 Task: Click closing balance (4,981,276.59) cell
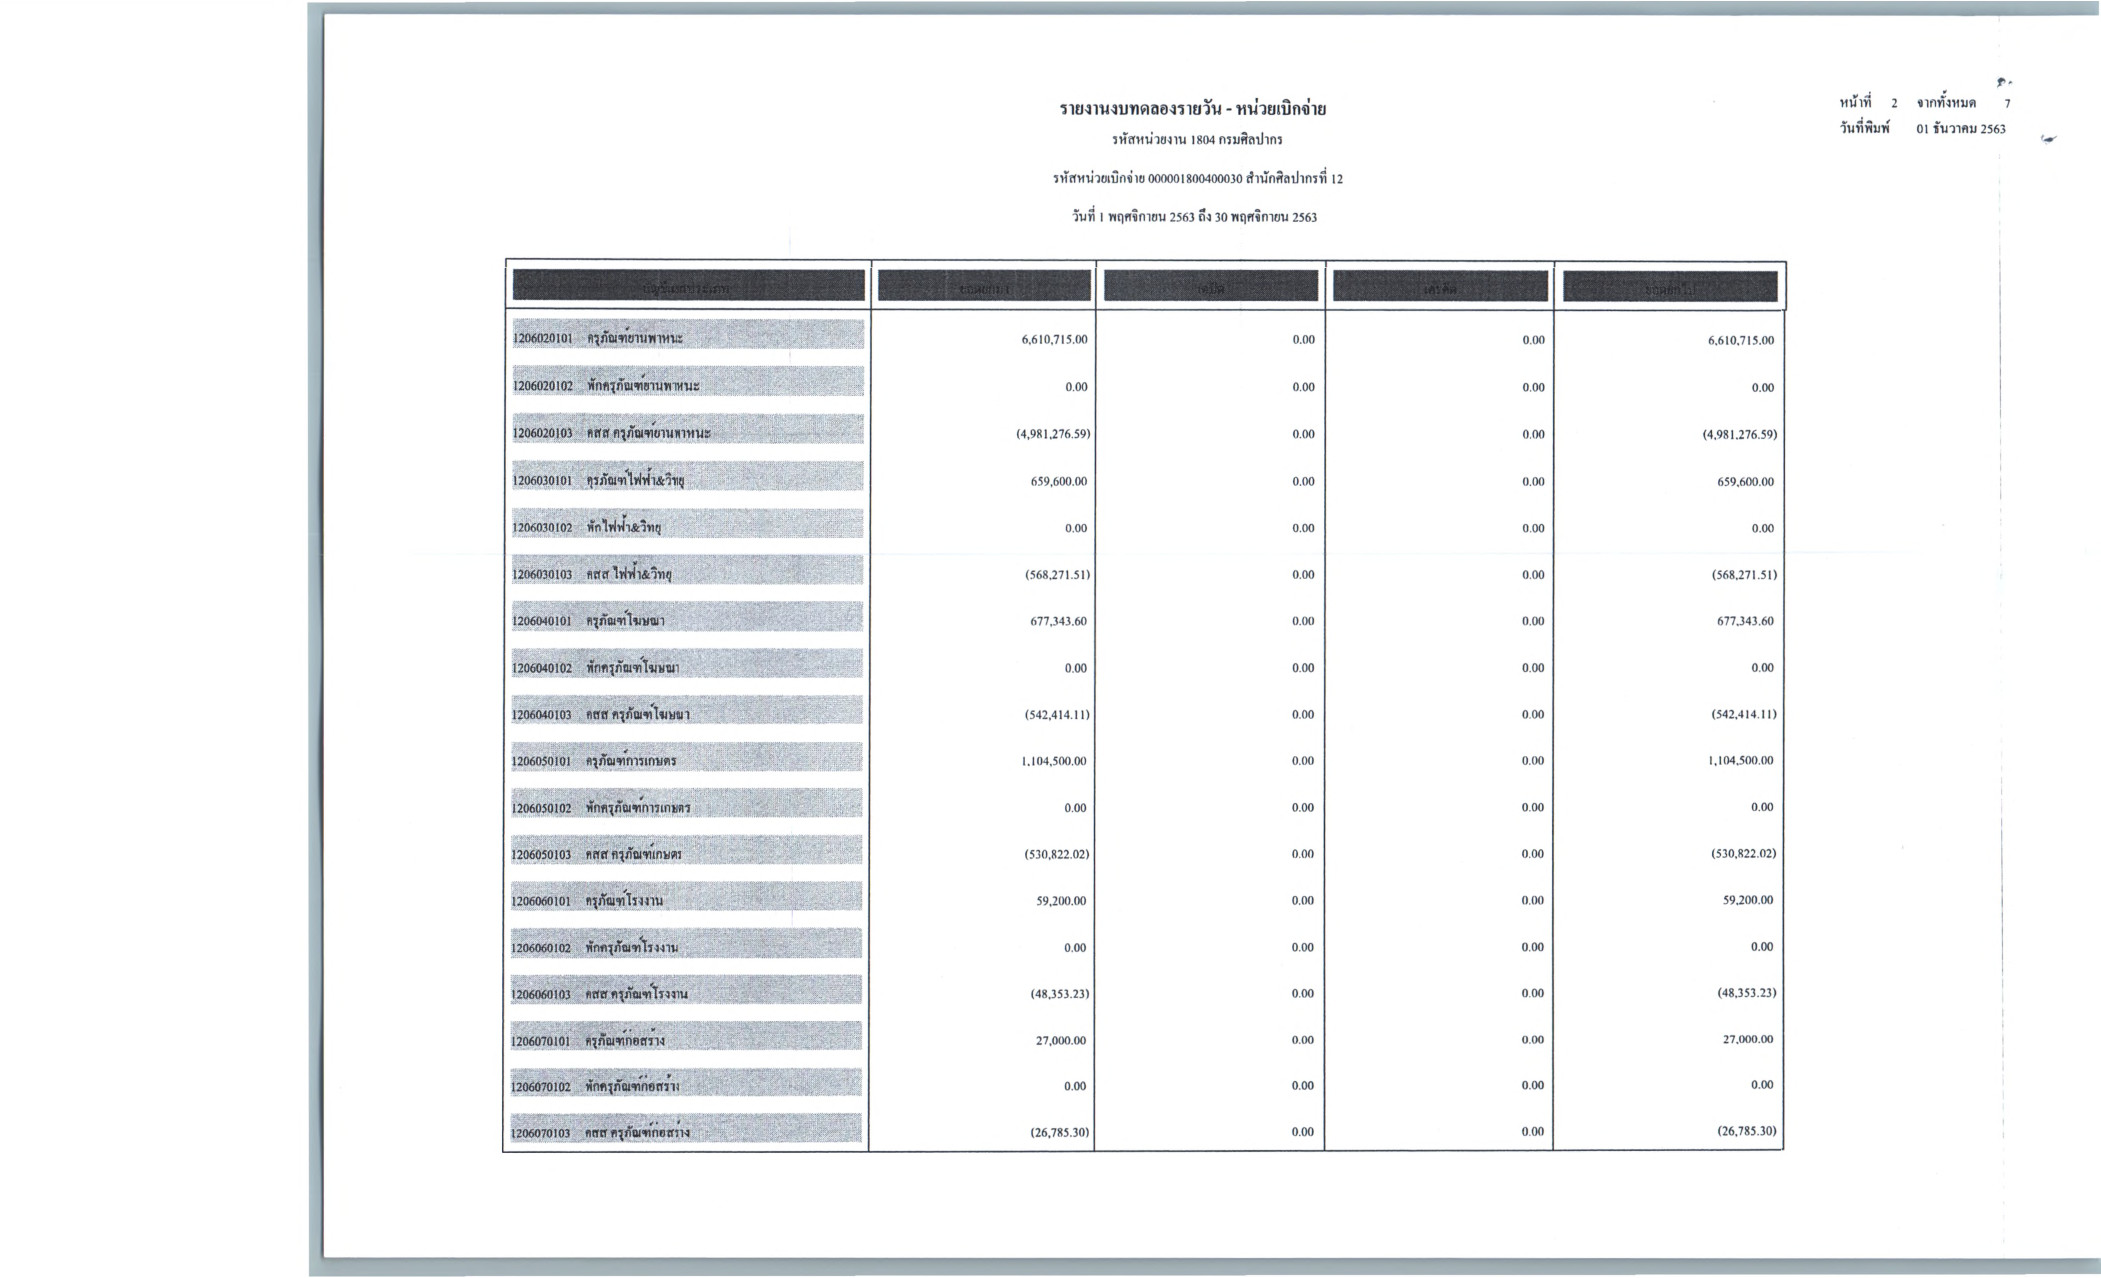click(1739, 435)
